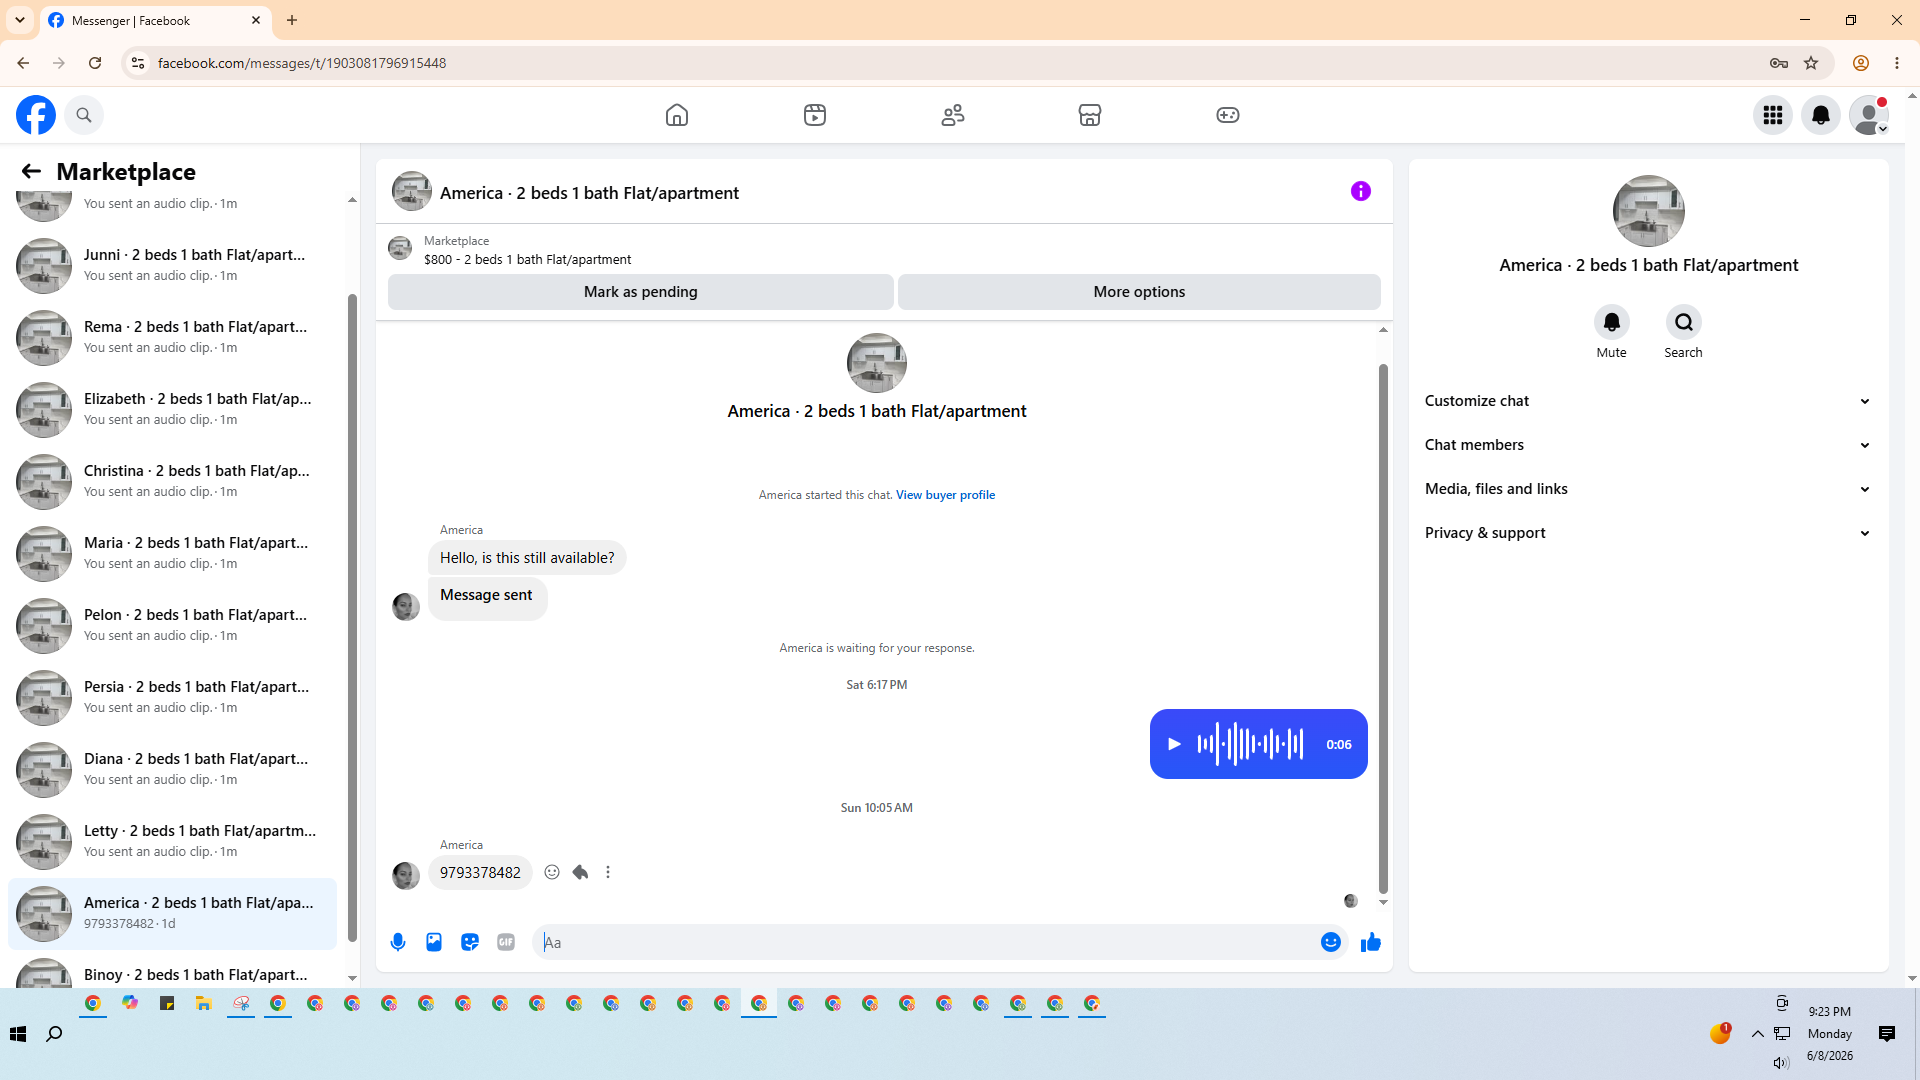The height and width of the screenshot is (1080, 1920).
Task: Open Letty conversation
Action: click(x=172, y=841)
